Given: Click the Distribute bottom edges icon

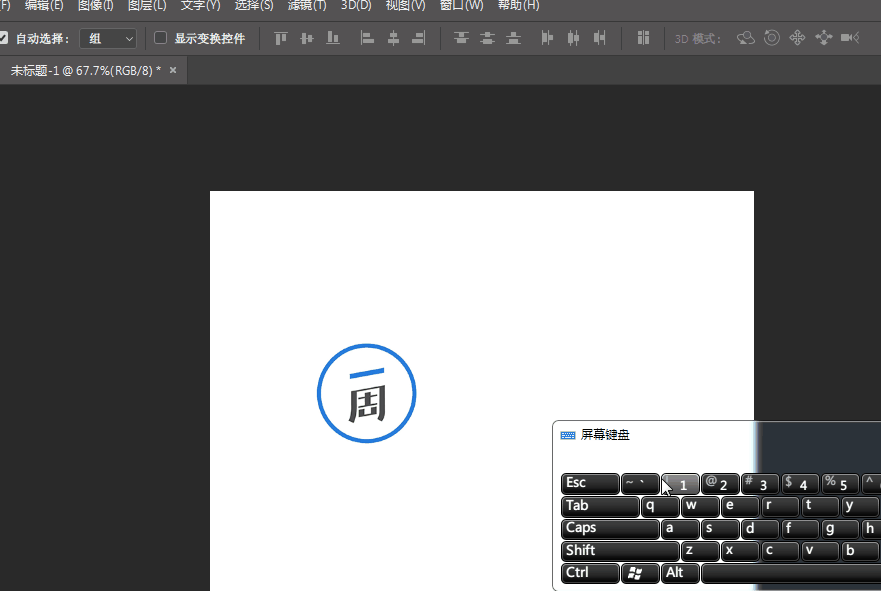Looking at the screenshot, I should (x=514, y=38).
